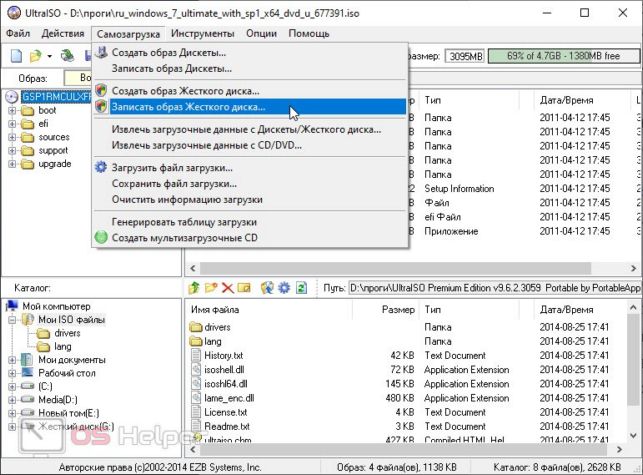643x475 pixels.
Task: Click the 69% of 4.7GB capacity bar
Action: tap(563, 56)
